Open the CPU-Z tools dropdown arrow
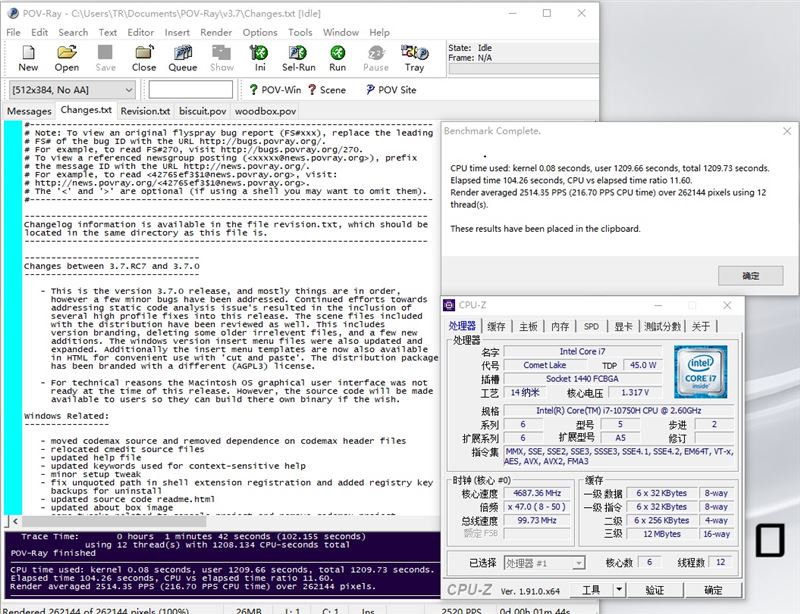The width and height of the screenshot is (800, 614). coord(619,590)
